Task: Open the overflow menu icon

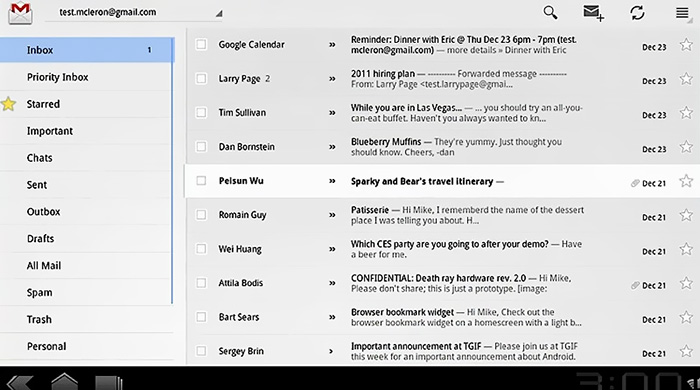Action: pyautogui.click(x=682, y=12)
